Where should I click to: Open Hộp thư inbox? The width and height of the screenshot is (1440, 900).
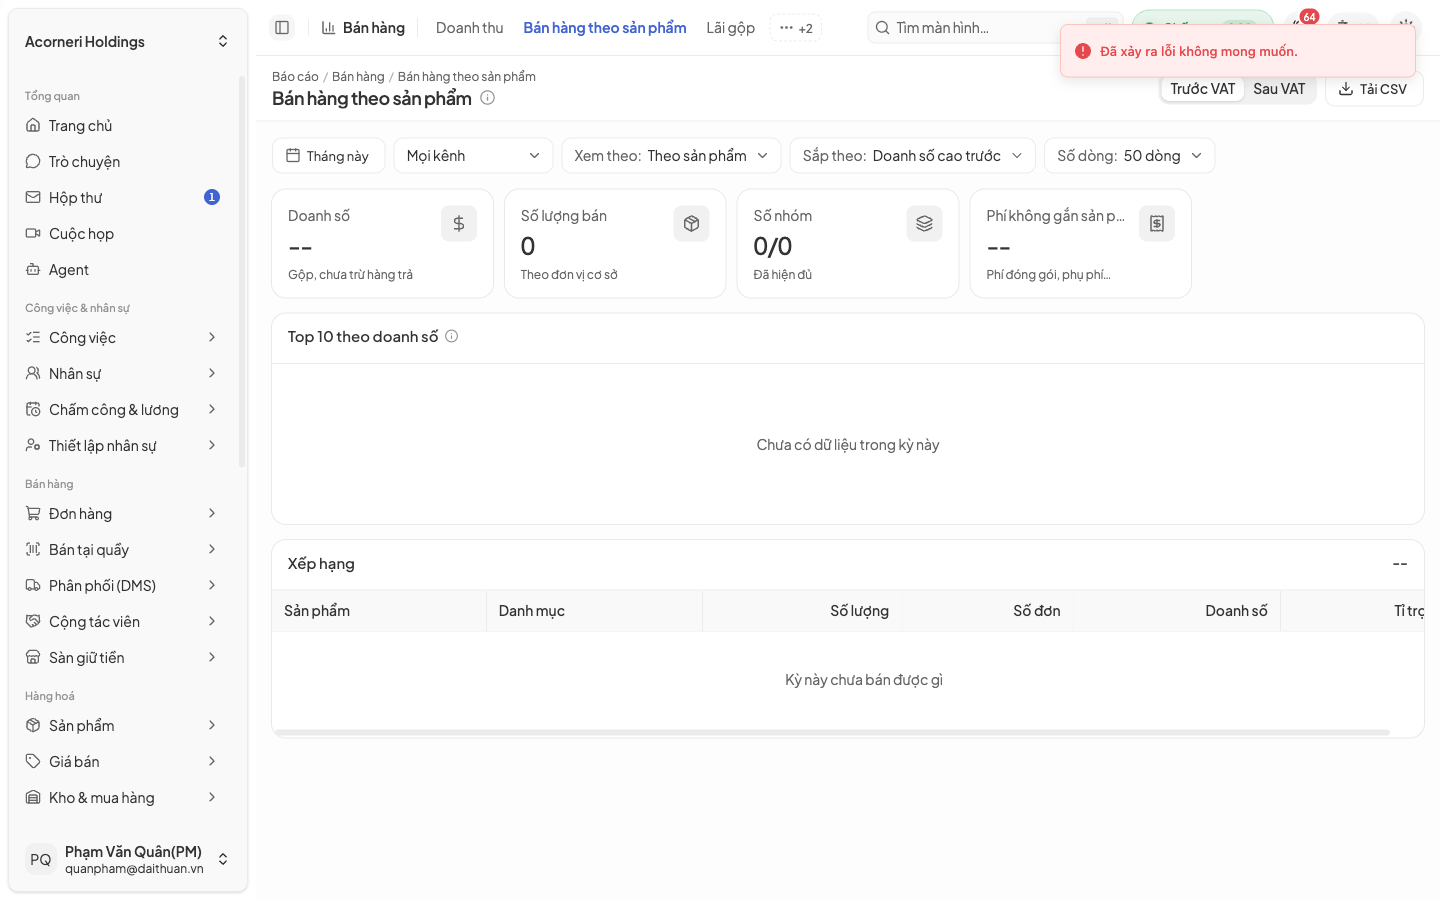pyautogui.click(x=124, y=198)
